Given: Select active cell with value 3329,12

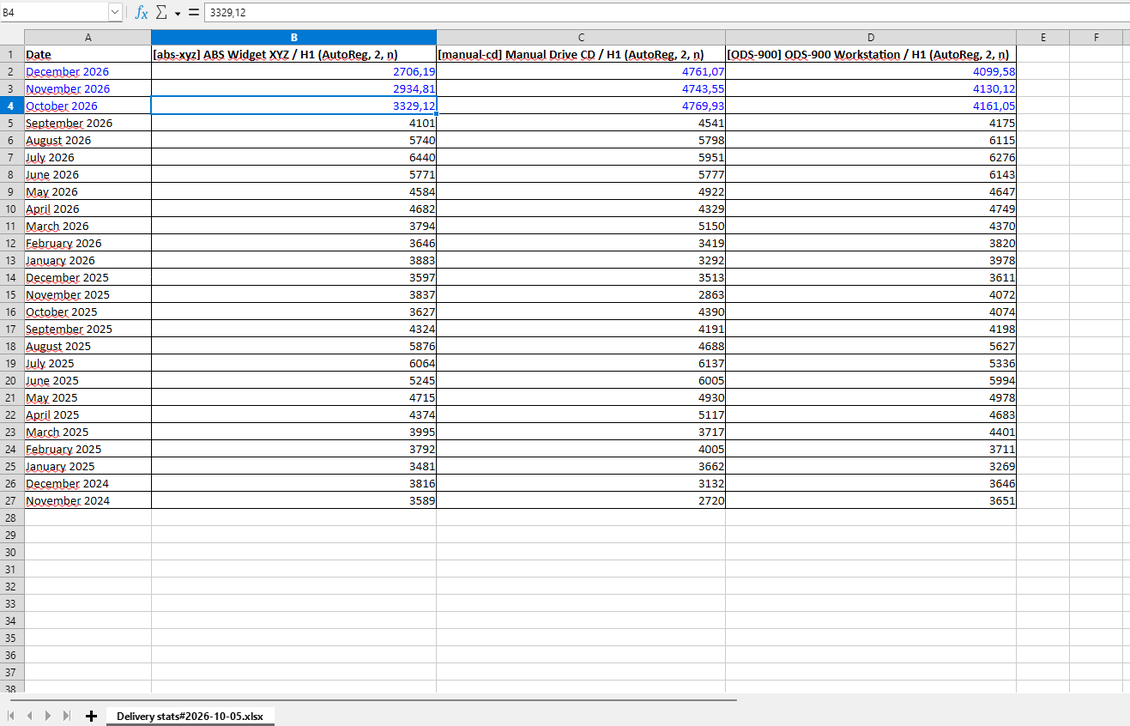Looking at the screenshot, I should point(294,106).
